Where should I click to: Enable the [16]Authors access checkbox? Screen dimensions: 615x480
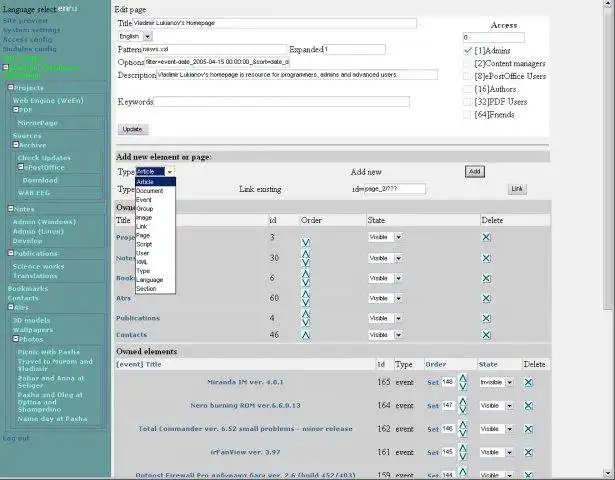(x=467, y=89)
